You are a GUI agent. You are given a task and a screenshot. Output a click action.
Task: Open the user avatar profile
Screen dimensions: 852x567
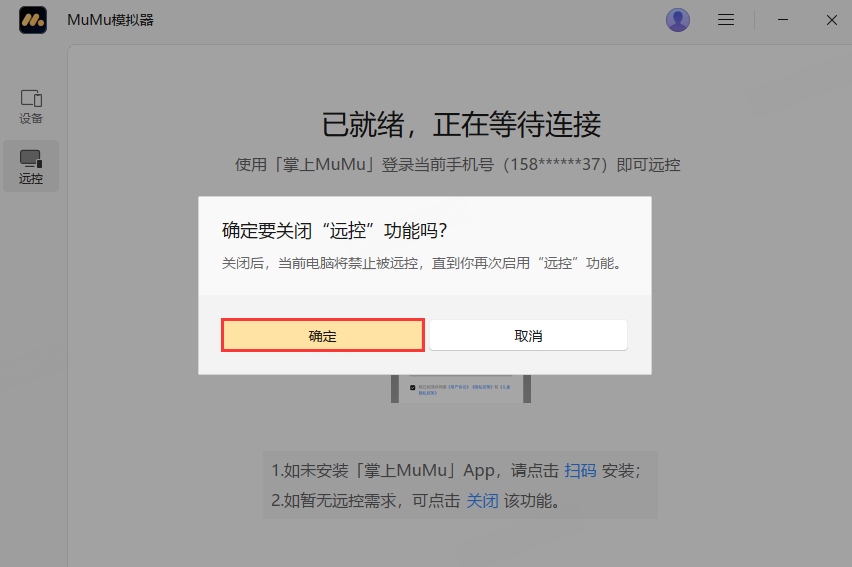pos(678,20)
